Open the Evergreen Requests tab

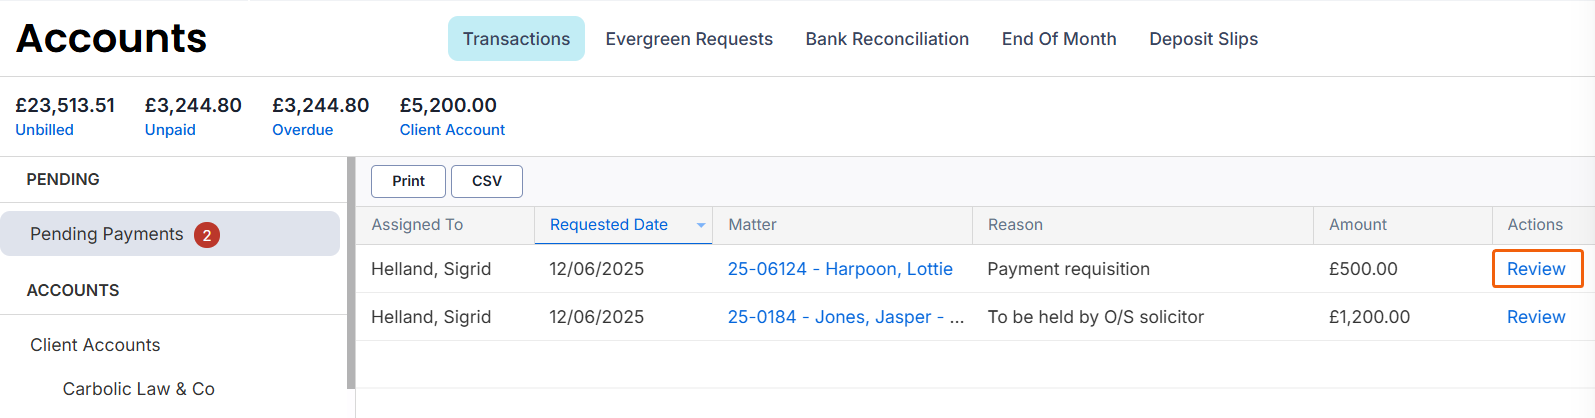point(688,39)
